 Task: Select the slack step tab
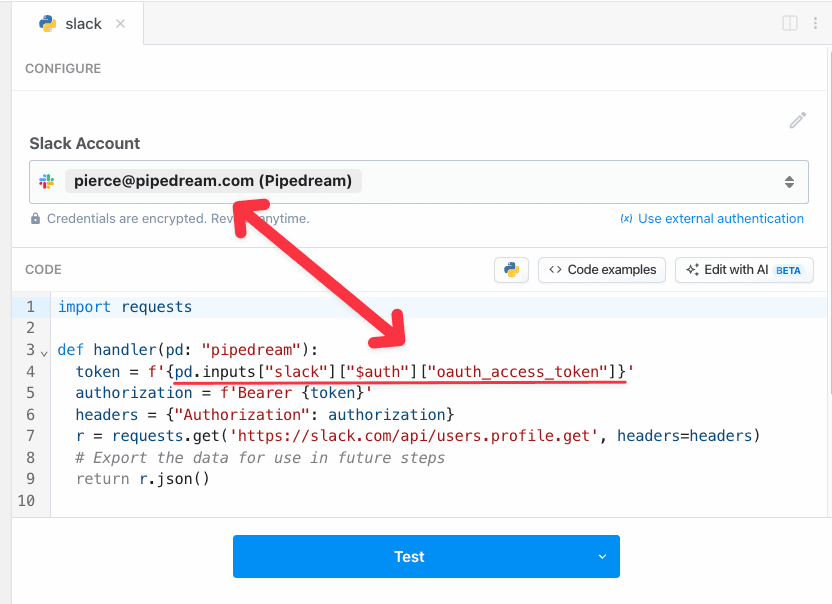[x=77, y=23]
